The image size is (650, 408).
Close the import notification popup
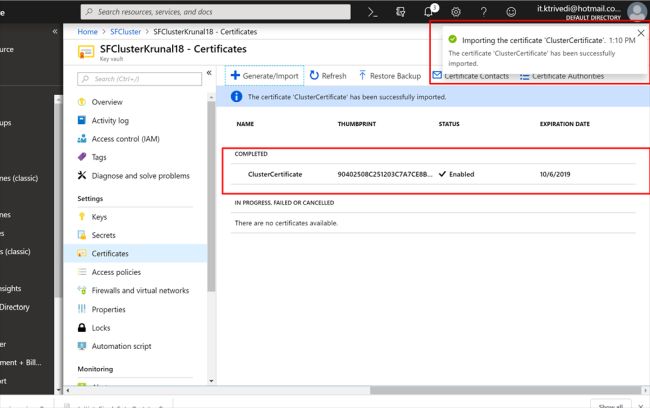point(641,33)
